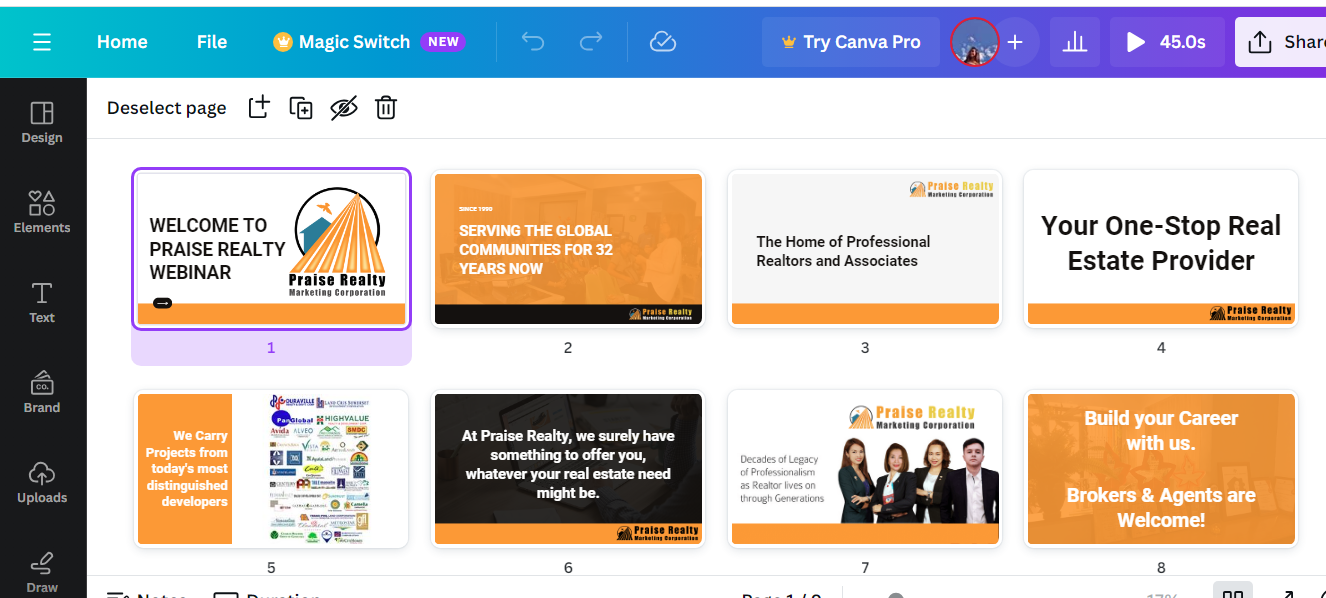Open the Uploads panel
The width and height of the screenshot is (1326, 598).
(42, 482)
